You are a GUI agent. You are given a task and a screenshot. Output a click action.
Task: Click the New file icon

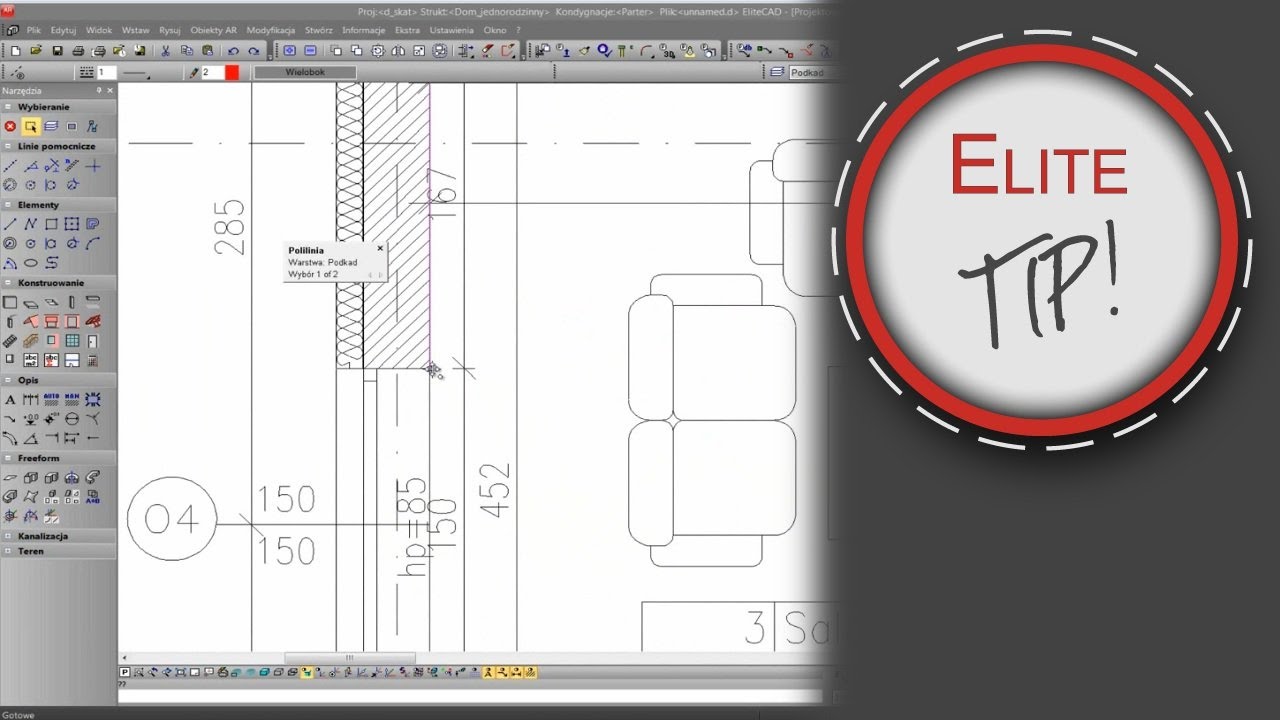[x=15, y=50]
